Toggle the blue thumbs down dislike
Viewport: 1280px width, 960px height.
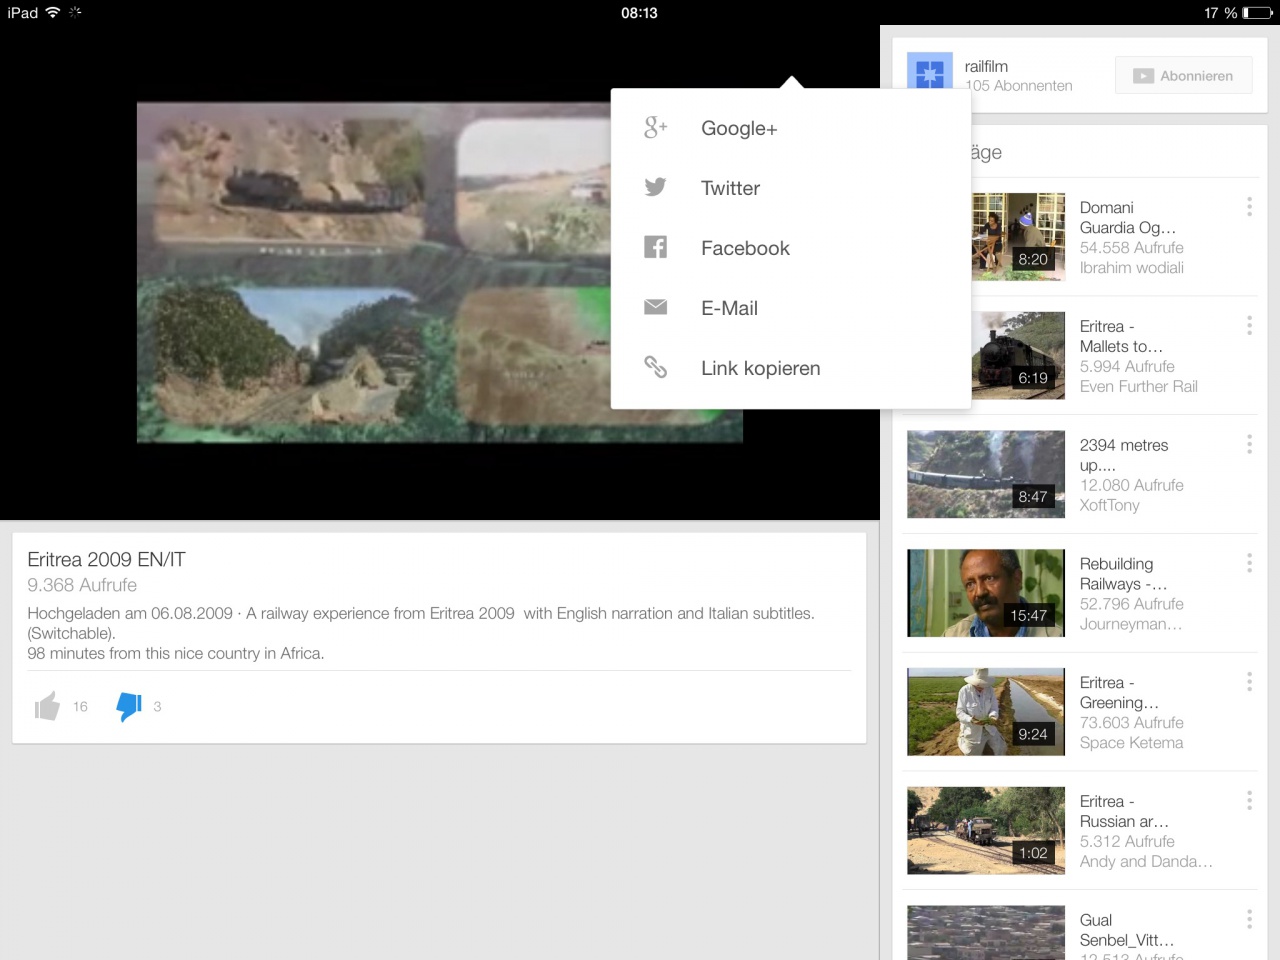coord(129,706)
